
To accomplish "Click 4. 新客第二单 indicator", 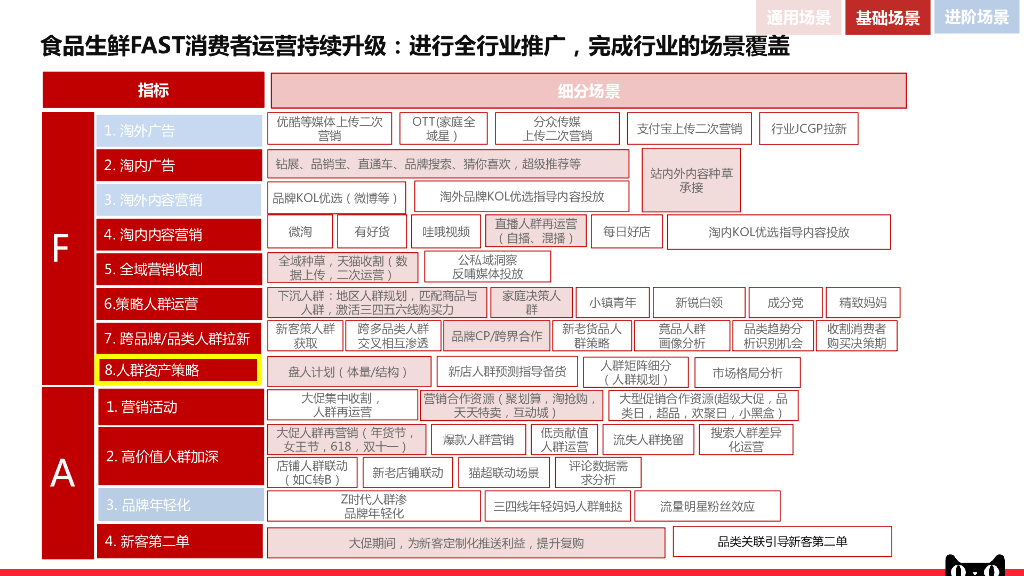I will coord(180,541).
